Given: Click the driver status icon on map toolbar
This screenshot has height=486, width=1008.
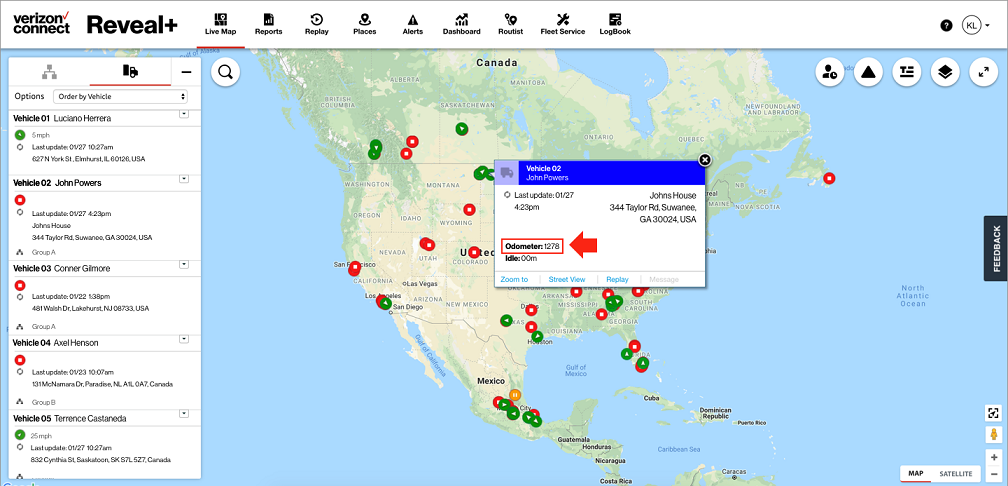Looking at the screenshot, I should (x=830, y=72).
